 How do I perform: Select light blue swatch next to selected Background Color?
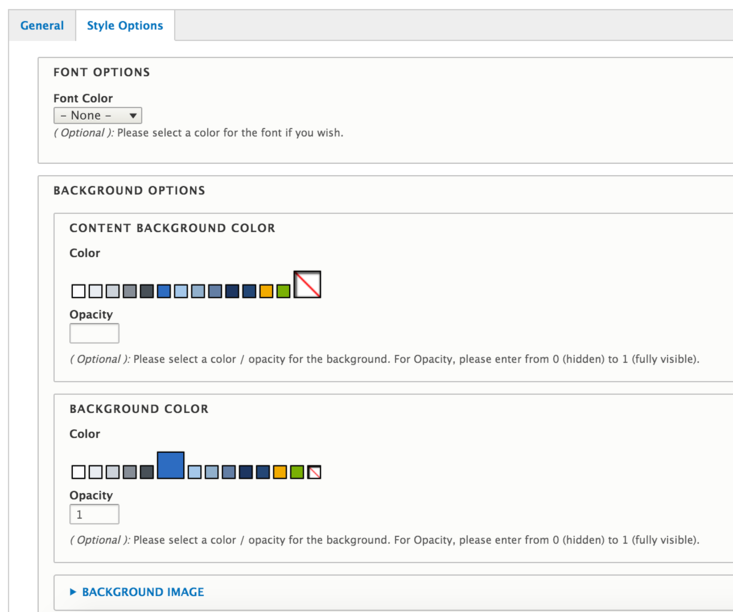(x=195, y=472)
